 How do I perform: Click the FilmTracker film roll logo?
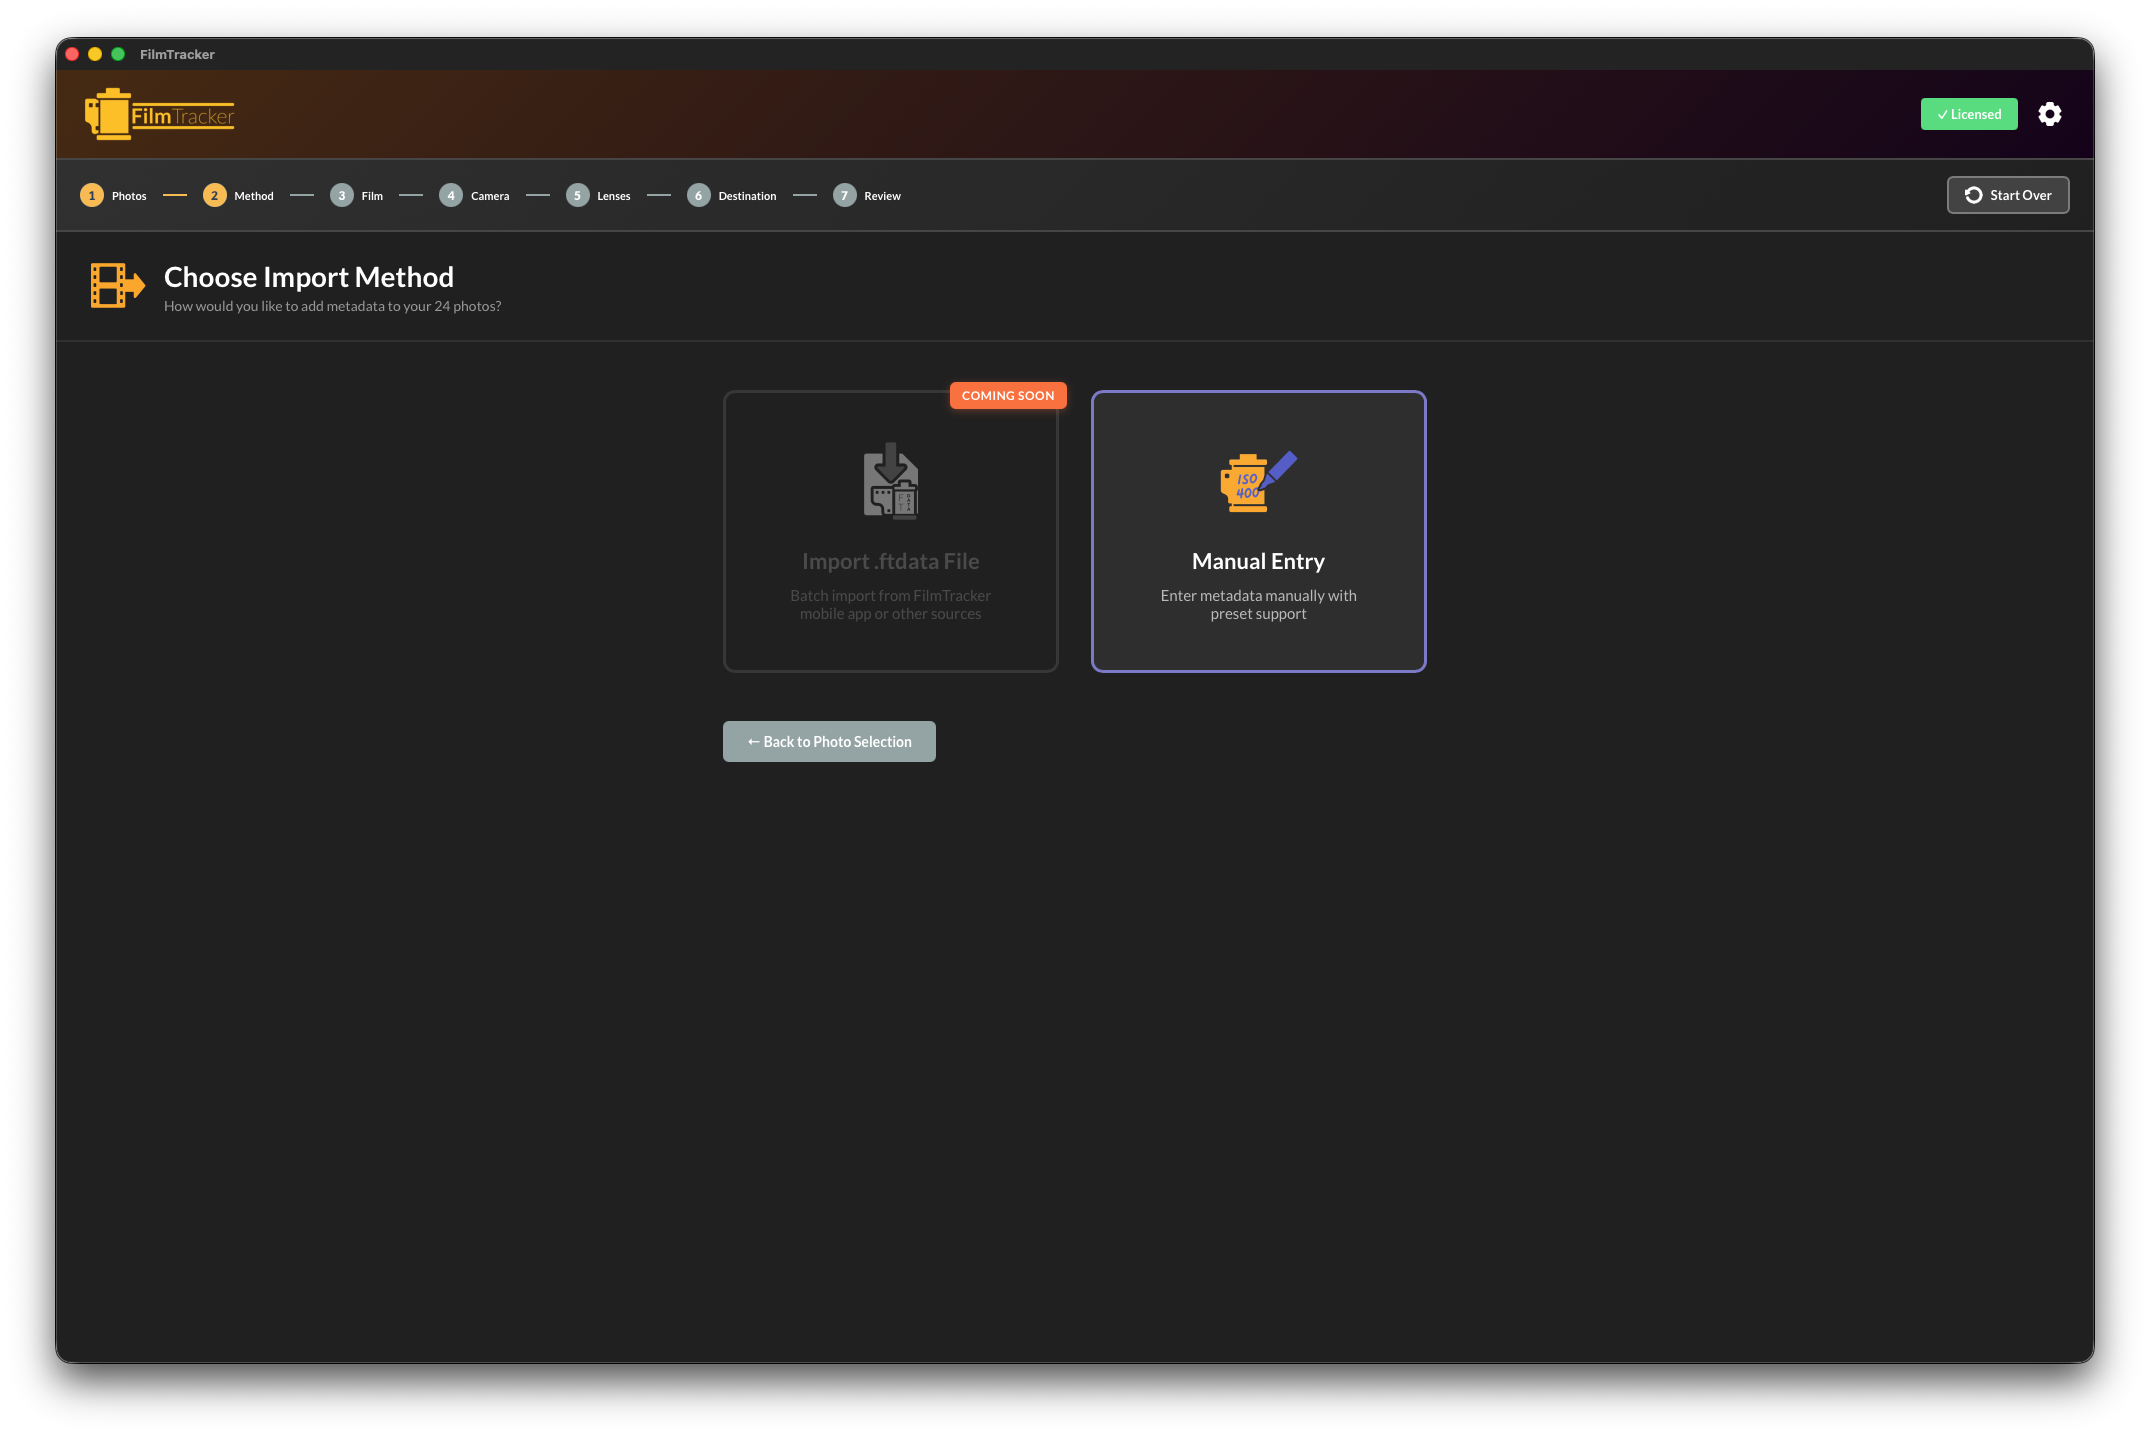click(108, 113)
